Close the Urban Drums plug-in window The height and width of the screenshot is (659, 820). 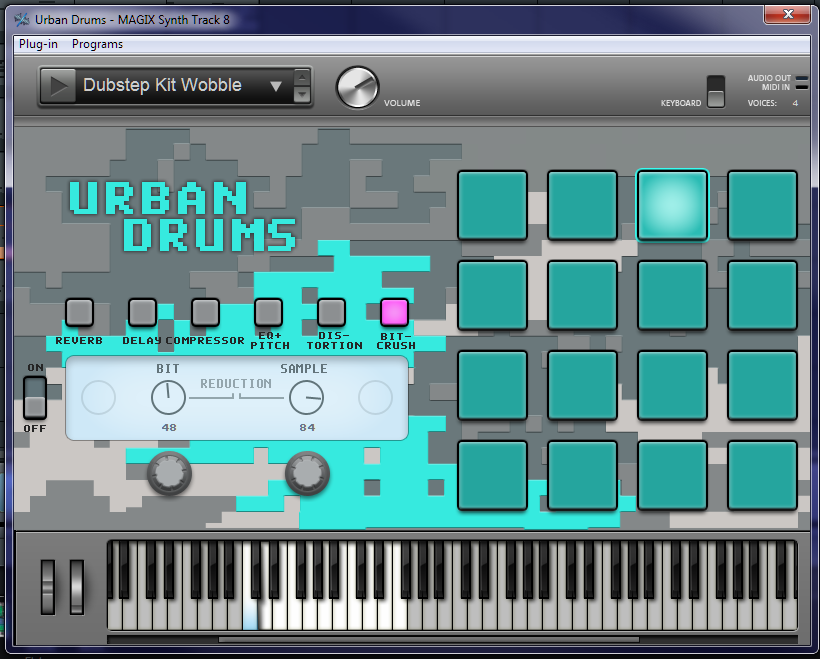click(x=788, y=14)
